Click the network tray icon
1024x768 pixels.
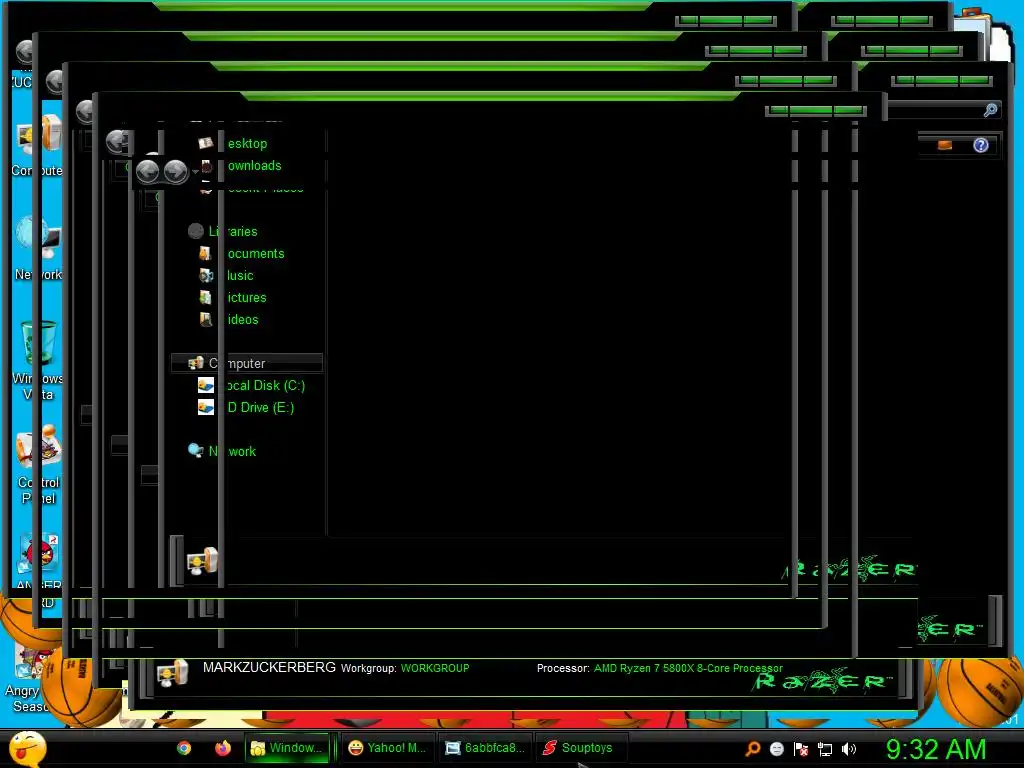pyautogui.click(x=825, y=749)
